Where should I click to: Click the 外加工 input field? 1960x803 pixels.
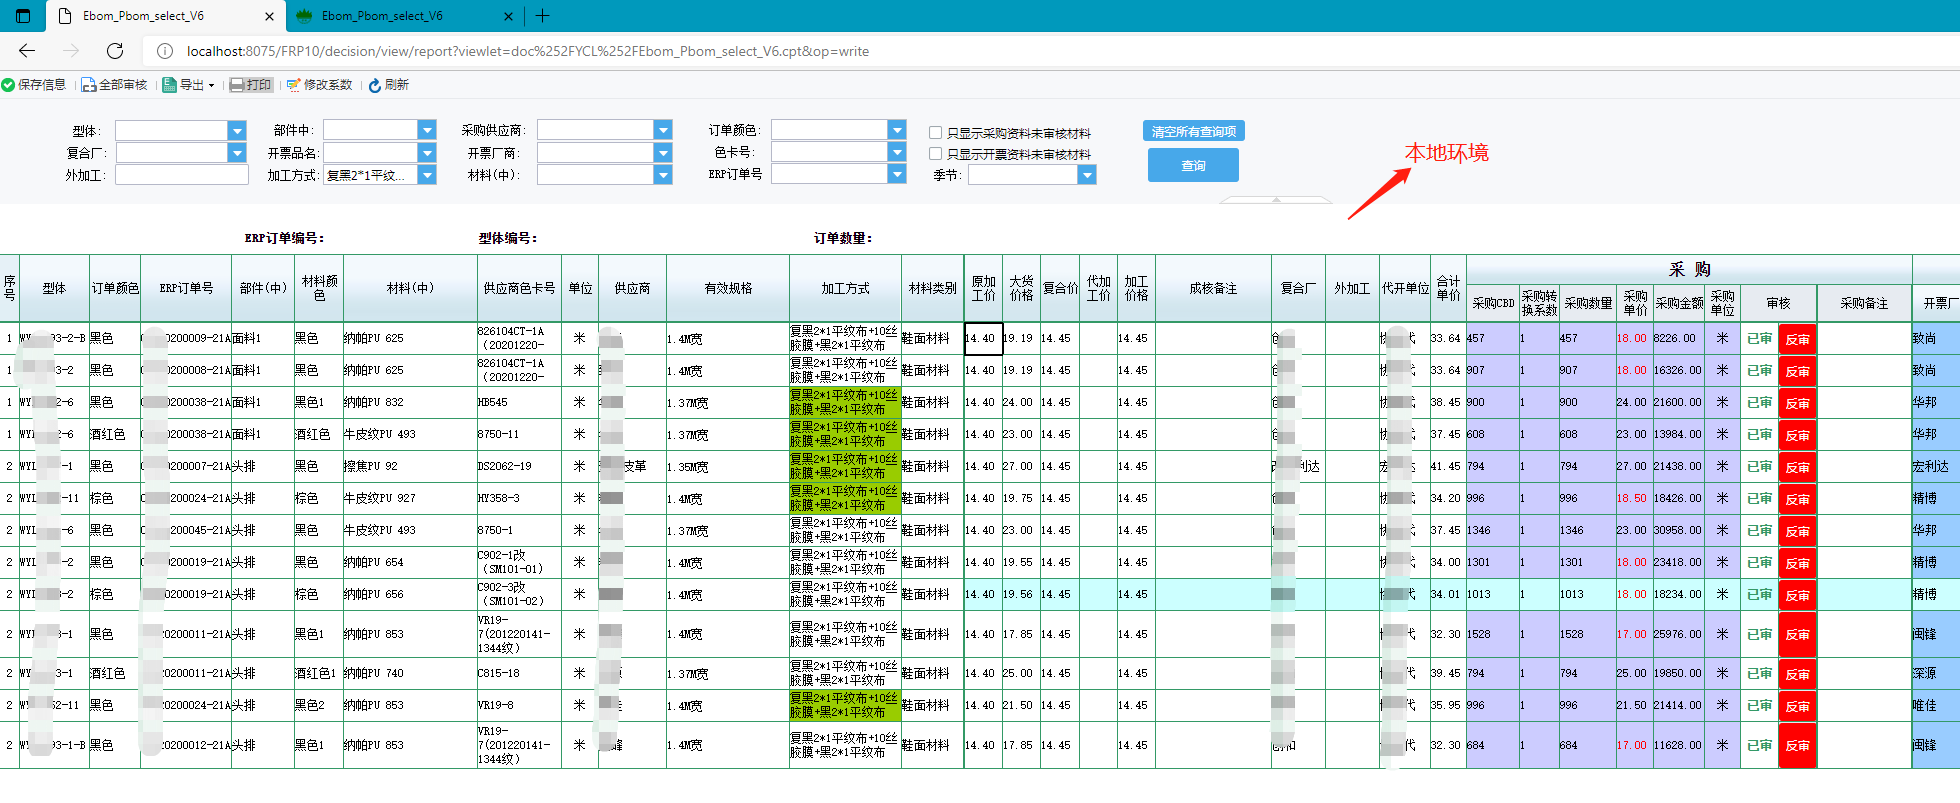point(181,175)
